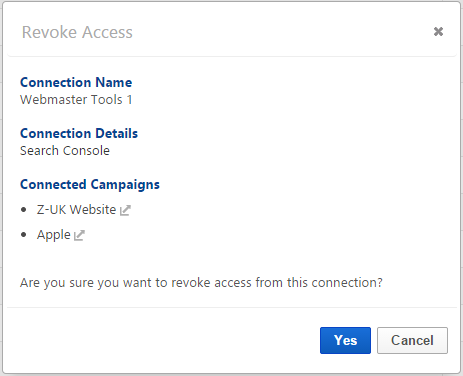Click the Cancel button
The width and height of the screenshot is (463, 376).
point(412,340)
